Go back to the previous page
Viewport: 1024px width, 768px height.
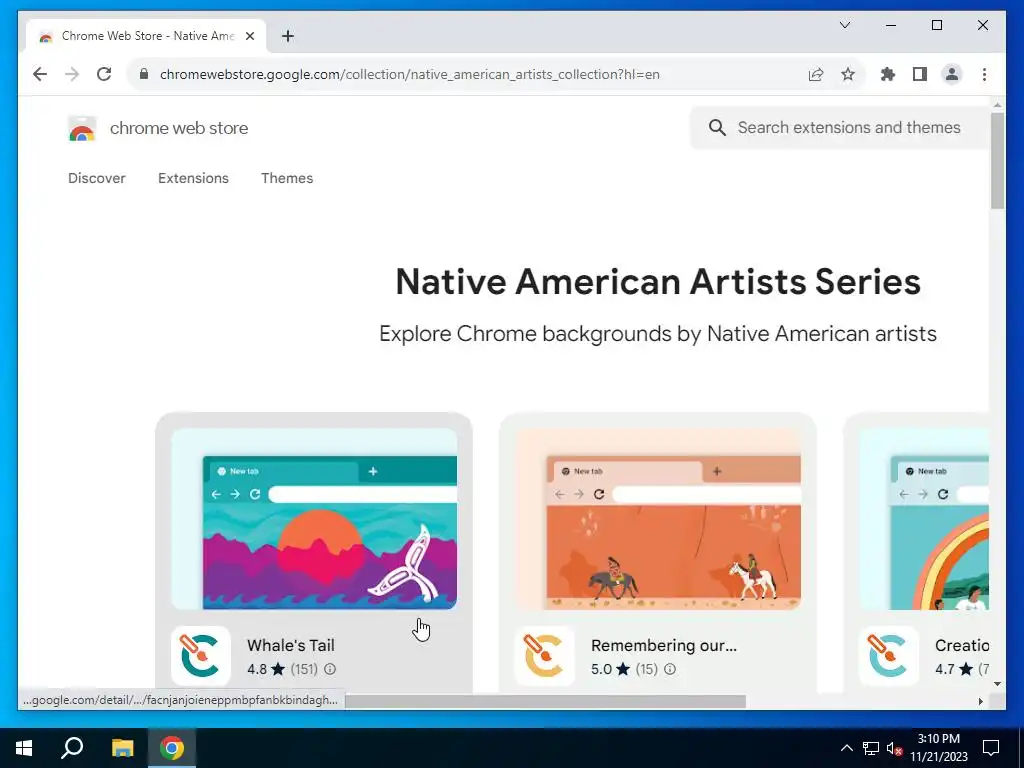(40, 74)
